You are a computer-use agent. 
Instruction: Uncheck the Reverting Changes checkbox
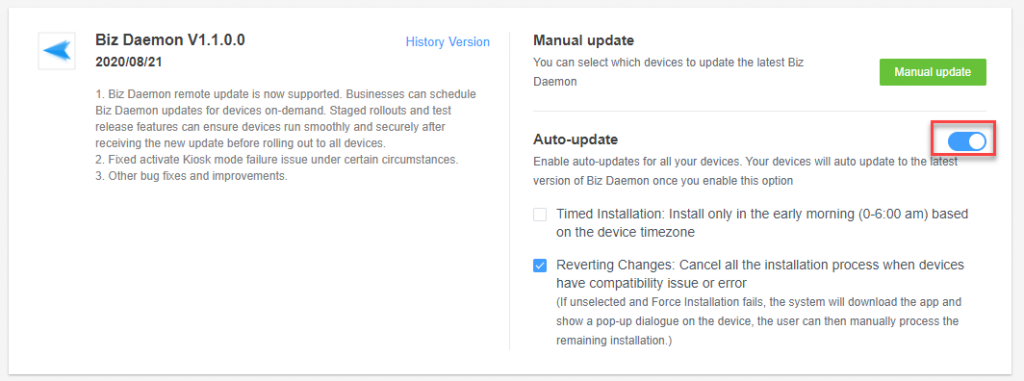pos(539,266)
